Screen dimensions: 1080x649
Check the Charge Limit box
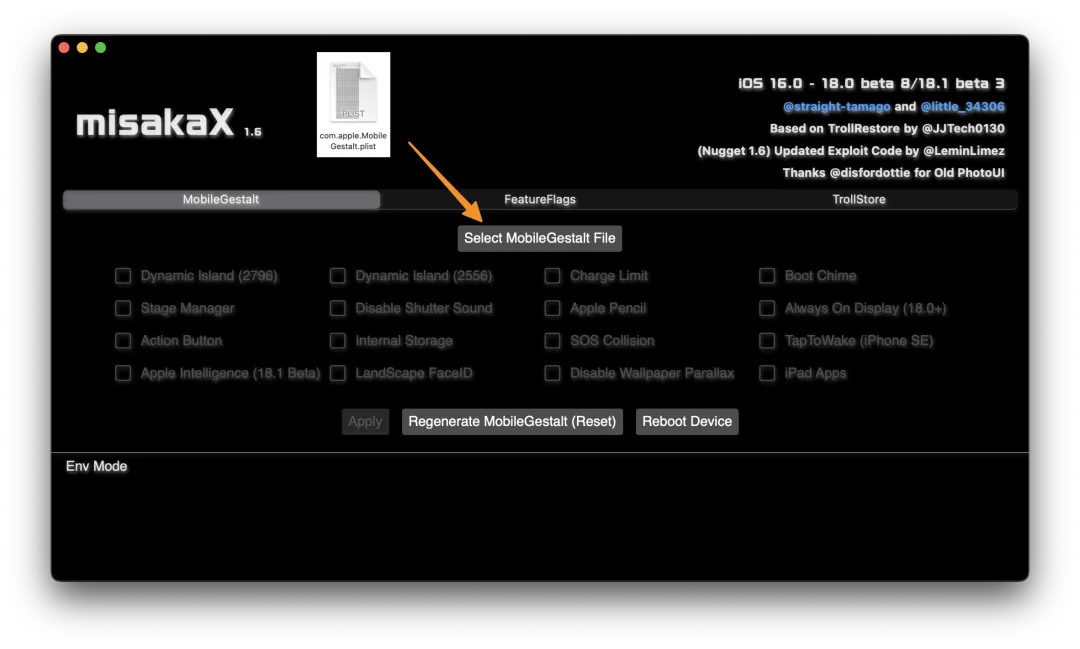(552, 276)
